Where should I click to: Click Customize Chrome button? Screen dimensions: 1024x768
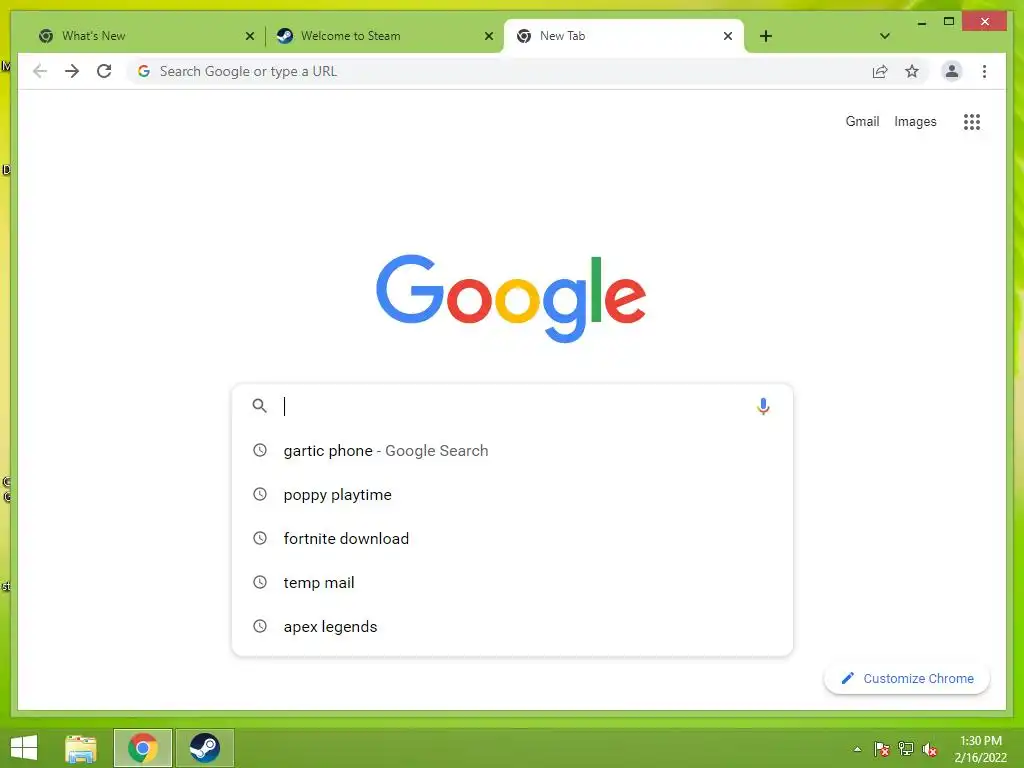pyautogui.click(x=907, y=679)
